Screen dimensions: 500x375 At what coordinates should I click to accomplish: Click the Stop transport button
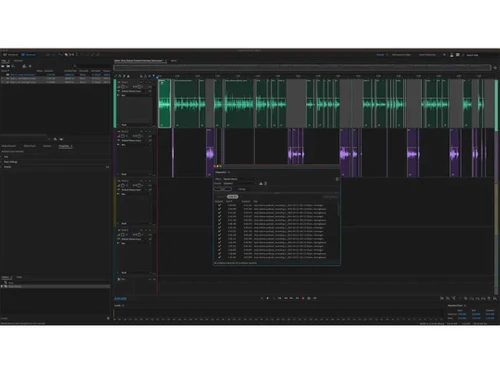point(262,298)
